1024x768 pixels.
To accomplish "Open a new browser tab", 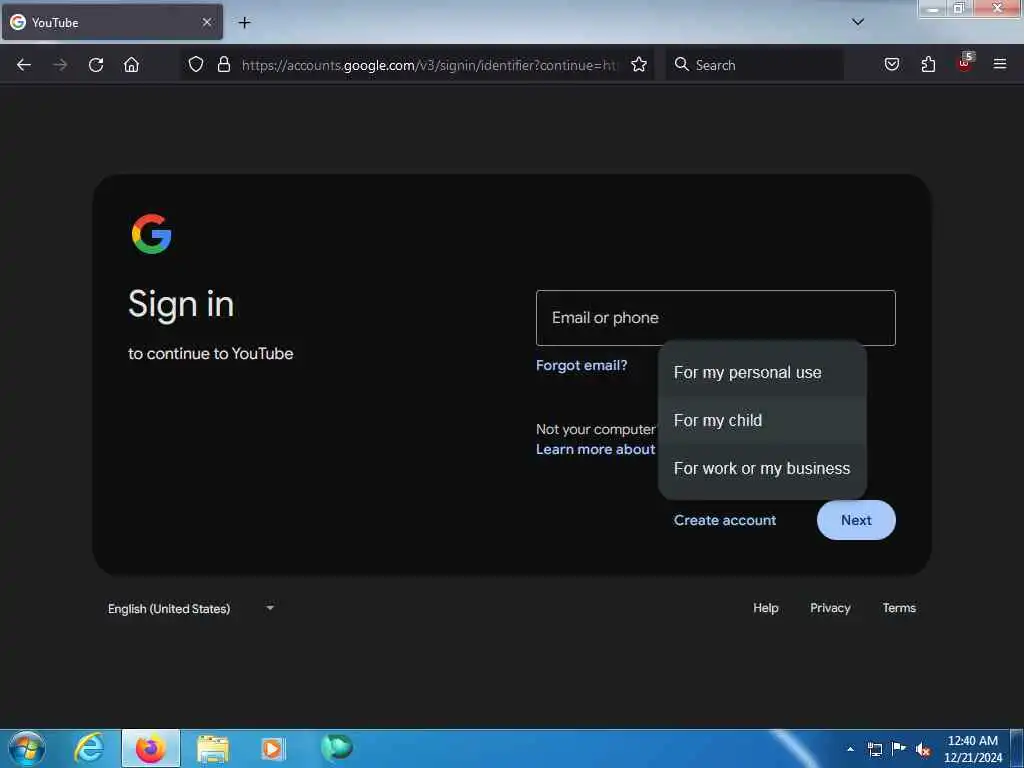I will [x=244, y=23].
